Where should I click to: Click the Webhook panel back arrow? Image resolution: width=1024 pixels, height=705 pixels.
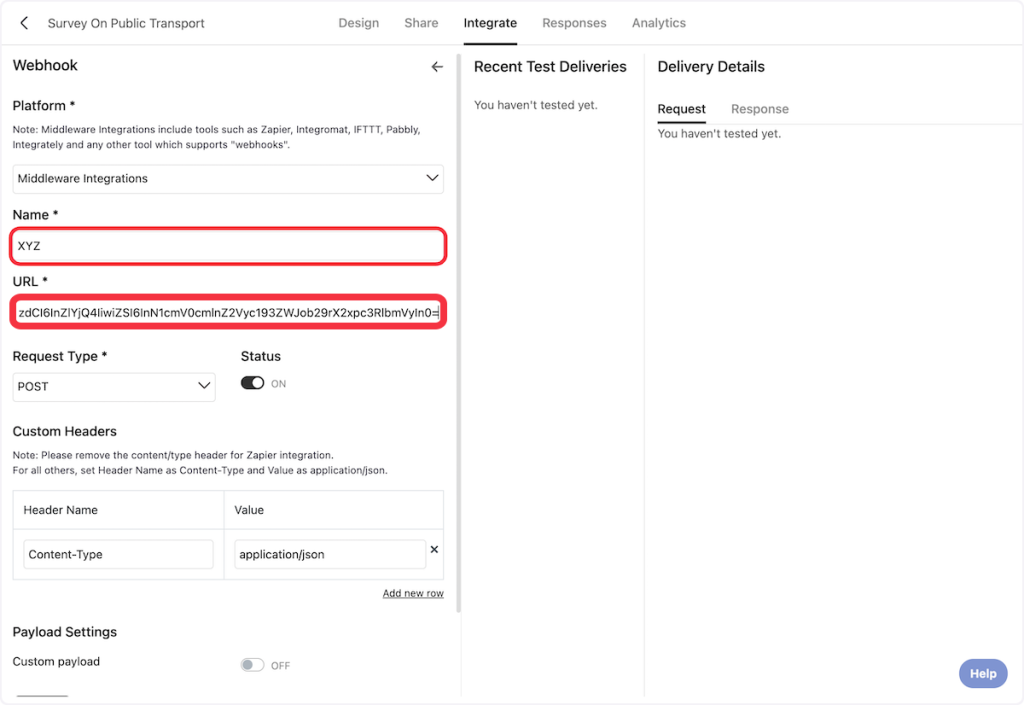(x=436, y=67)
